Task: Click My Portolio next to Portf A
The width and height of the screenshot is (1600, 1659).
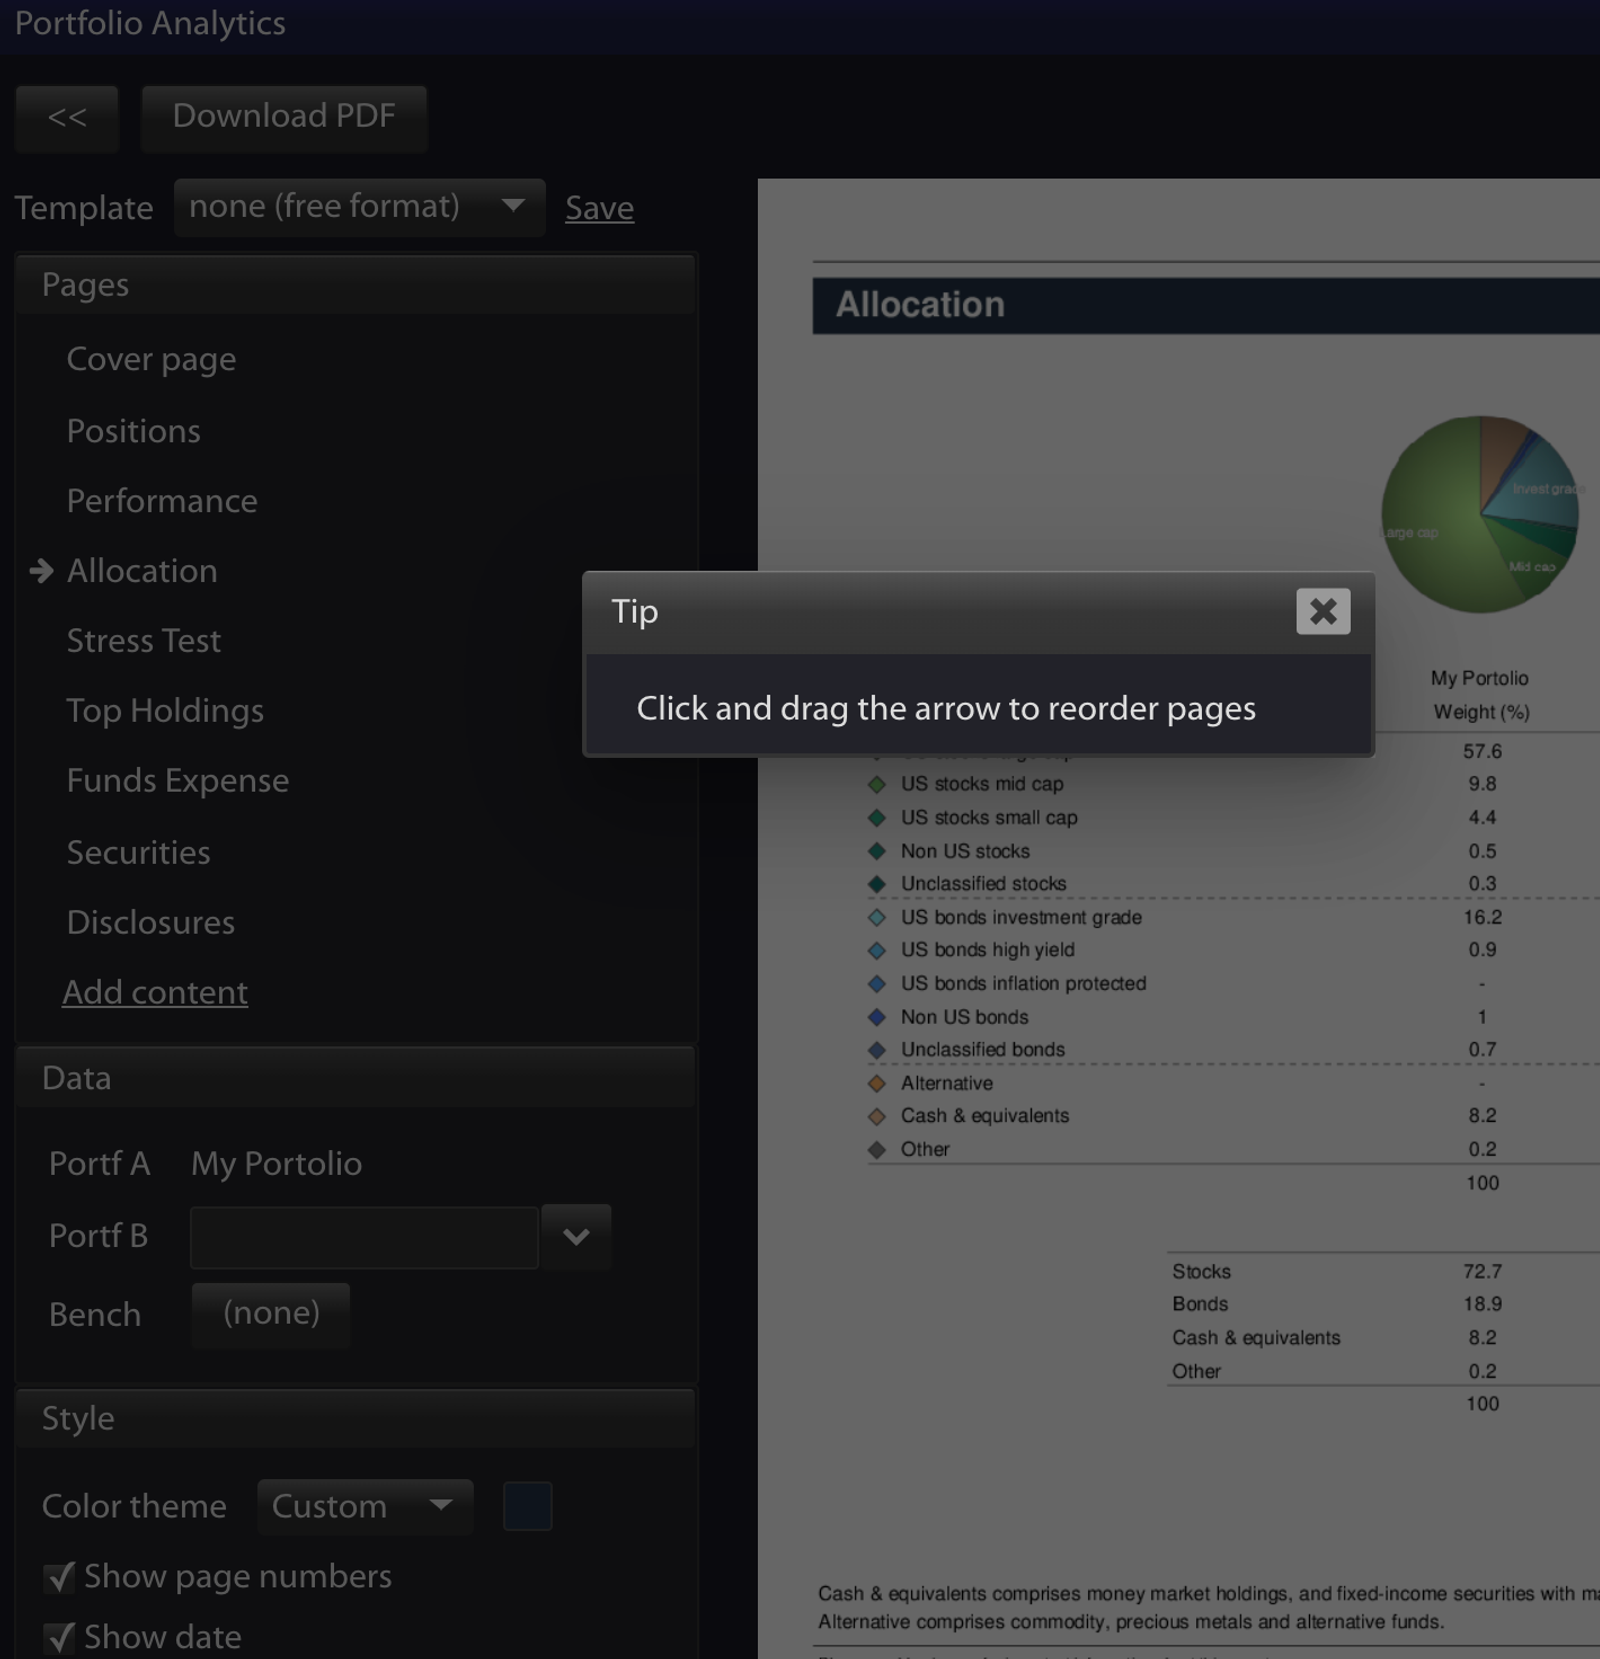Action: click(x=276, y=1164)
